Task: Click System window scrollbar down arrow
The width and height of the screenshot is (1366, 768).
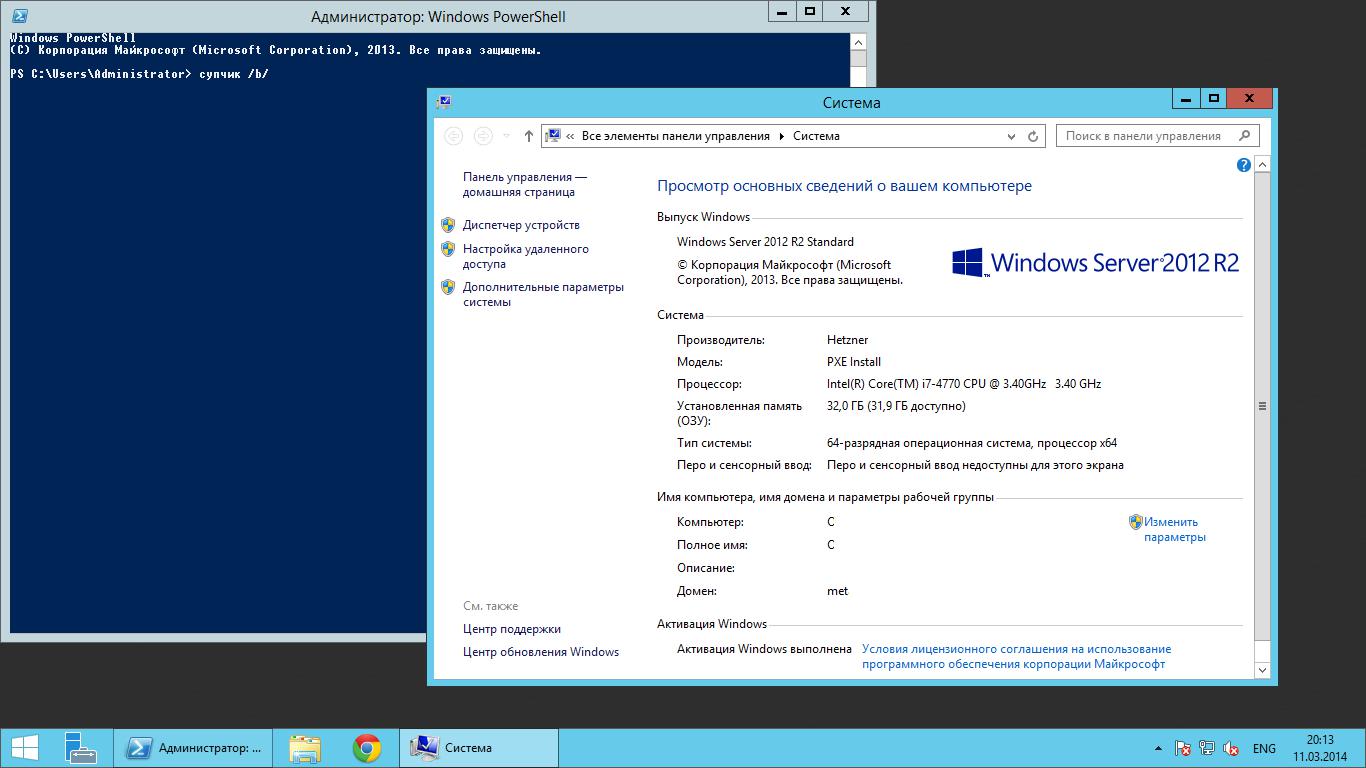Action: [1262, 670]
